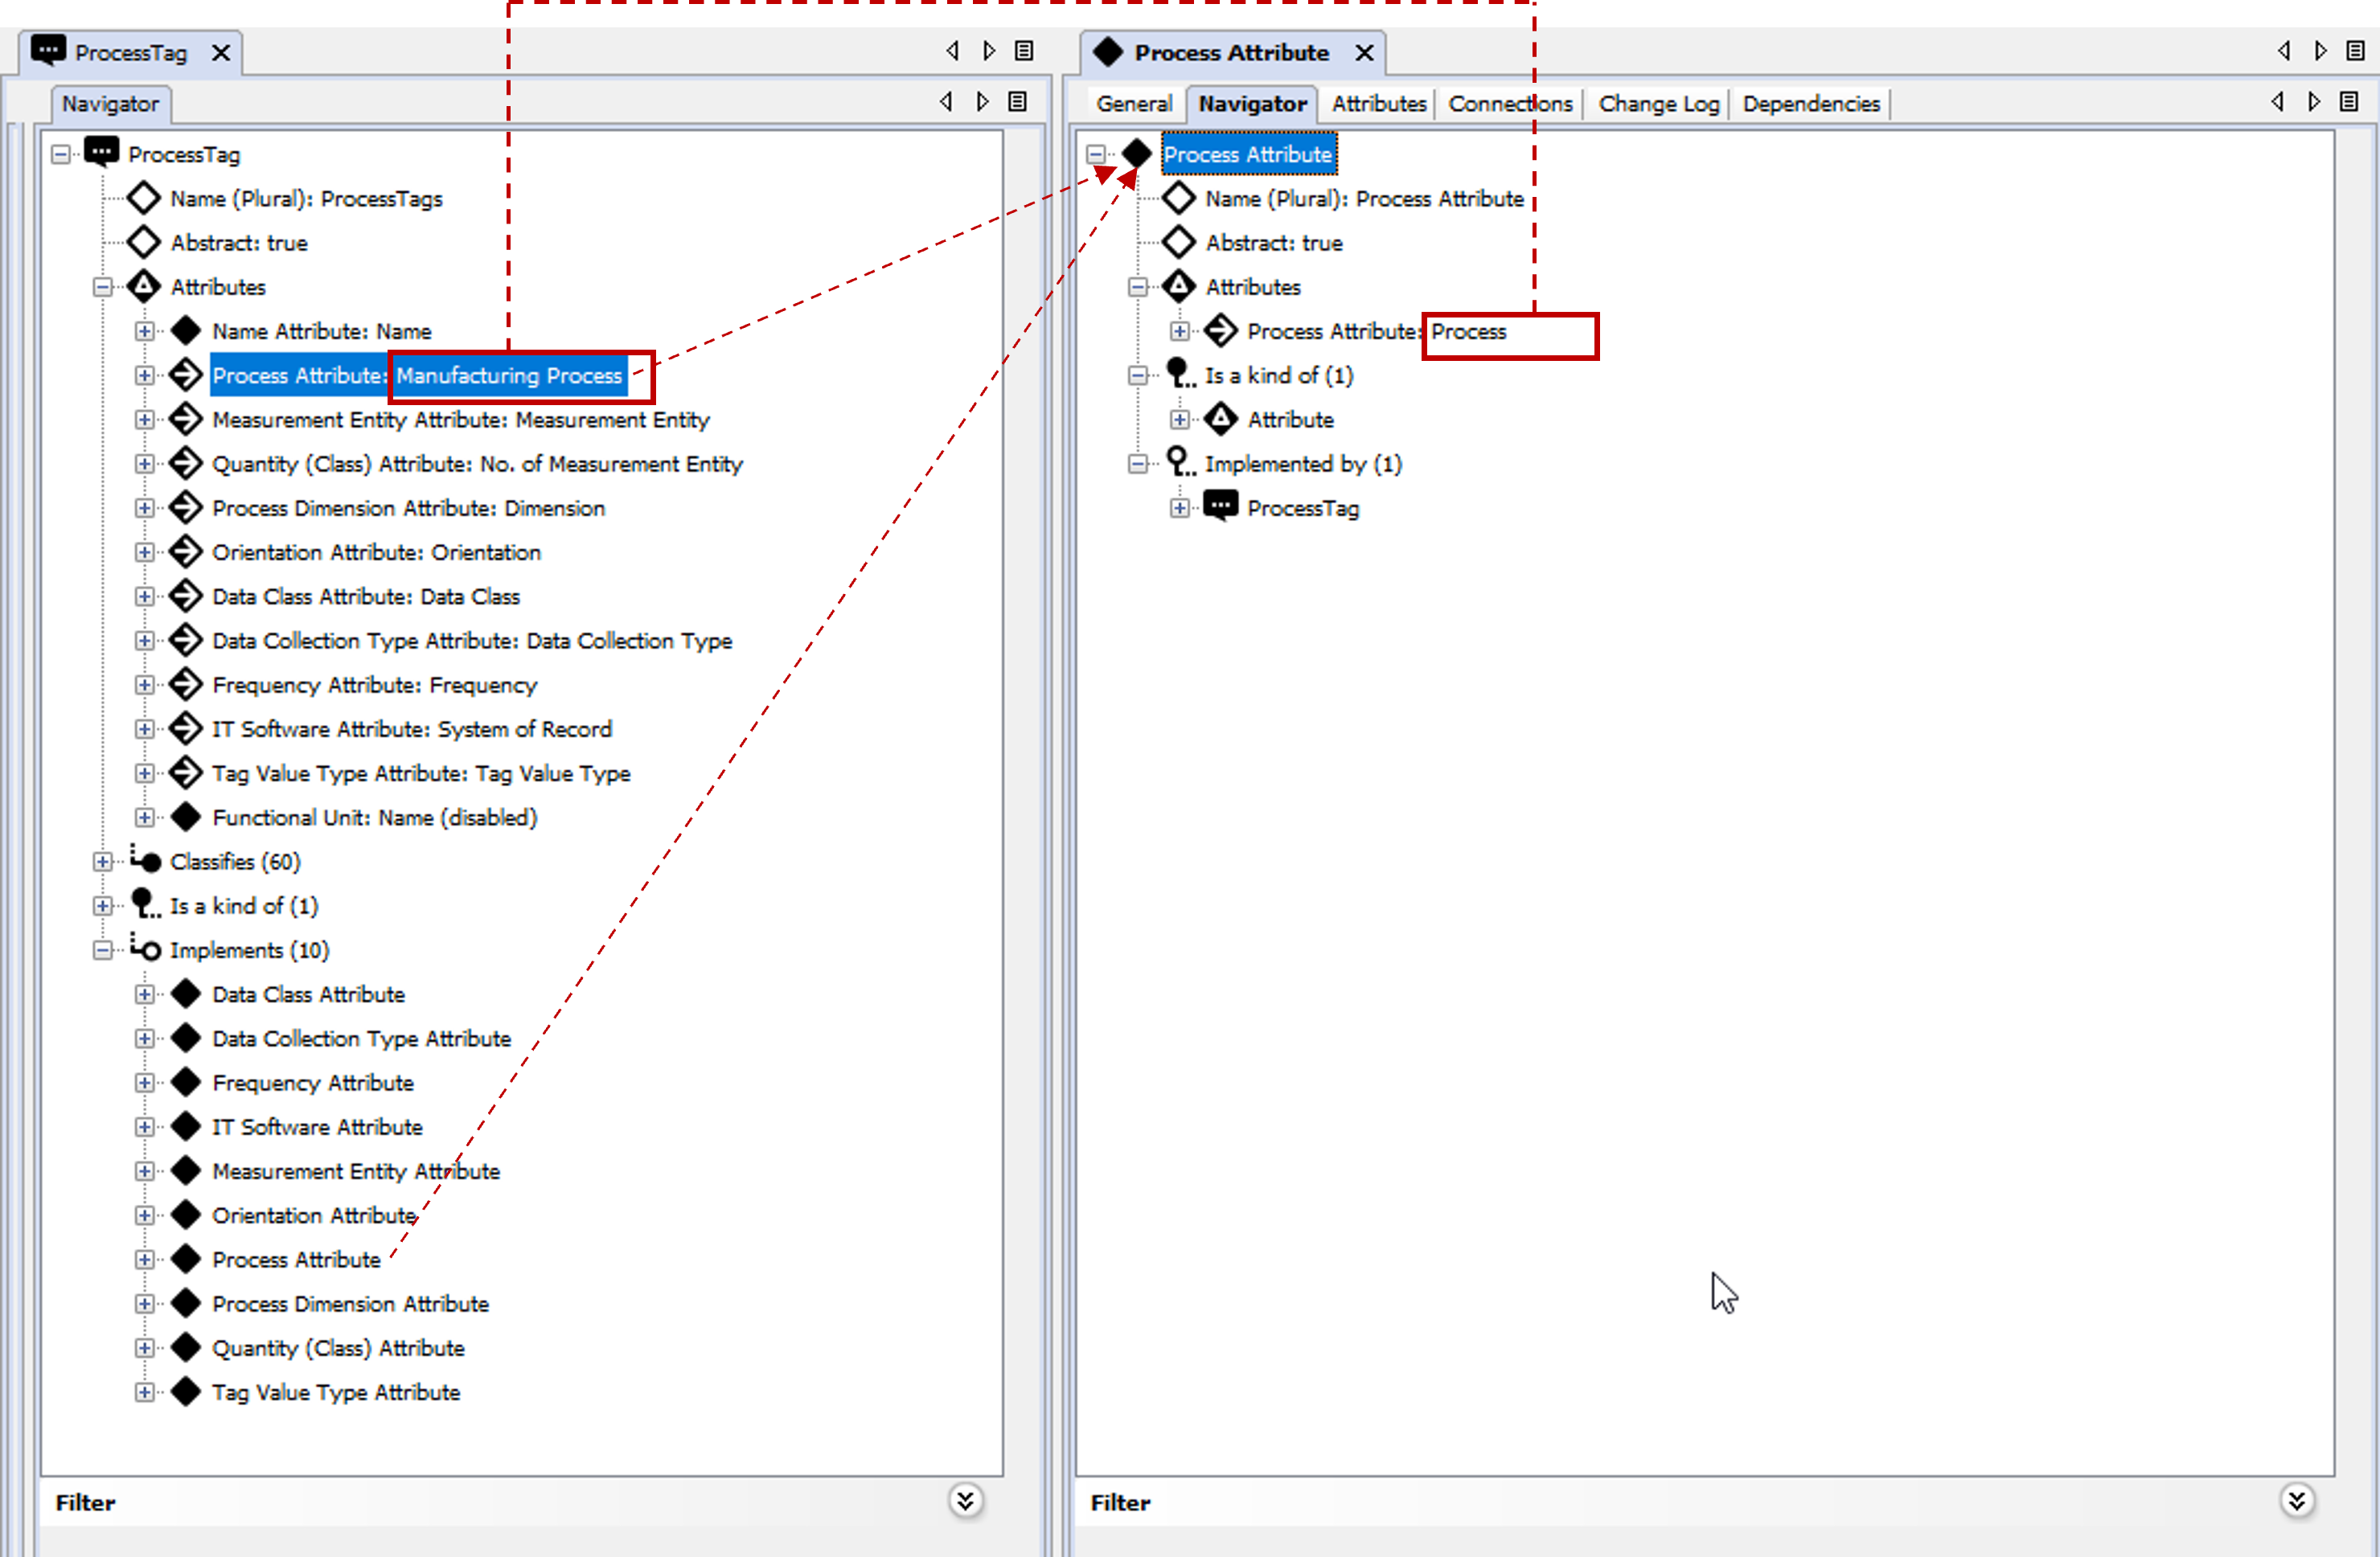2380x1557 pixels.
Task: Open the panel list icon in ProcessTag tab bar
Action: tap(1024, 51)
